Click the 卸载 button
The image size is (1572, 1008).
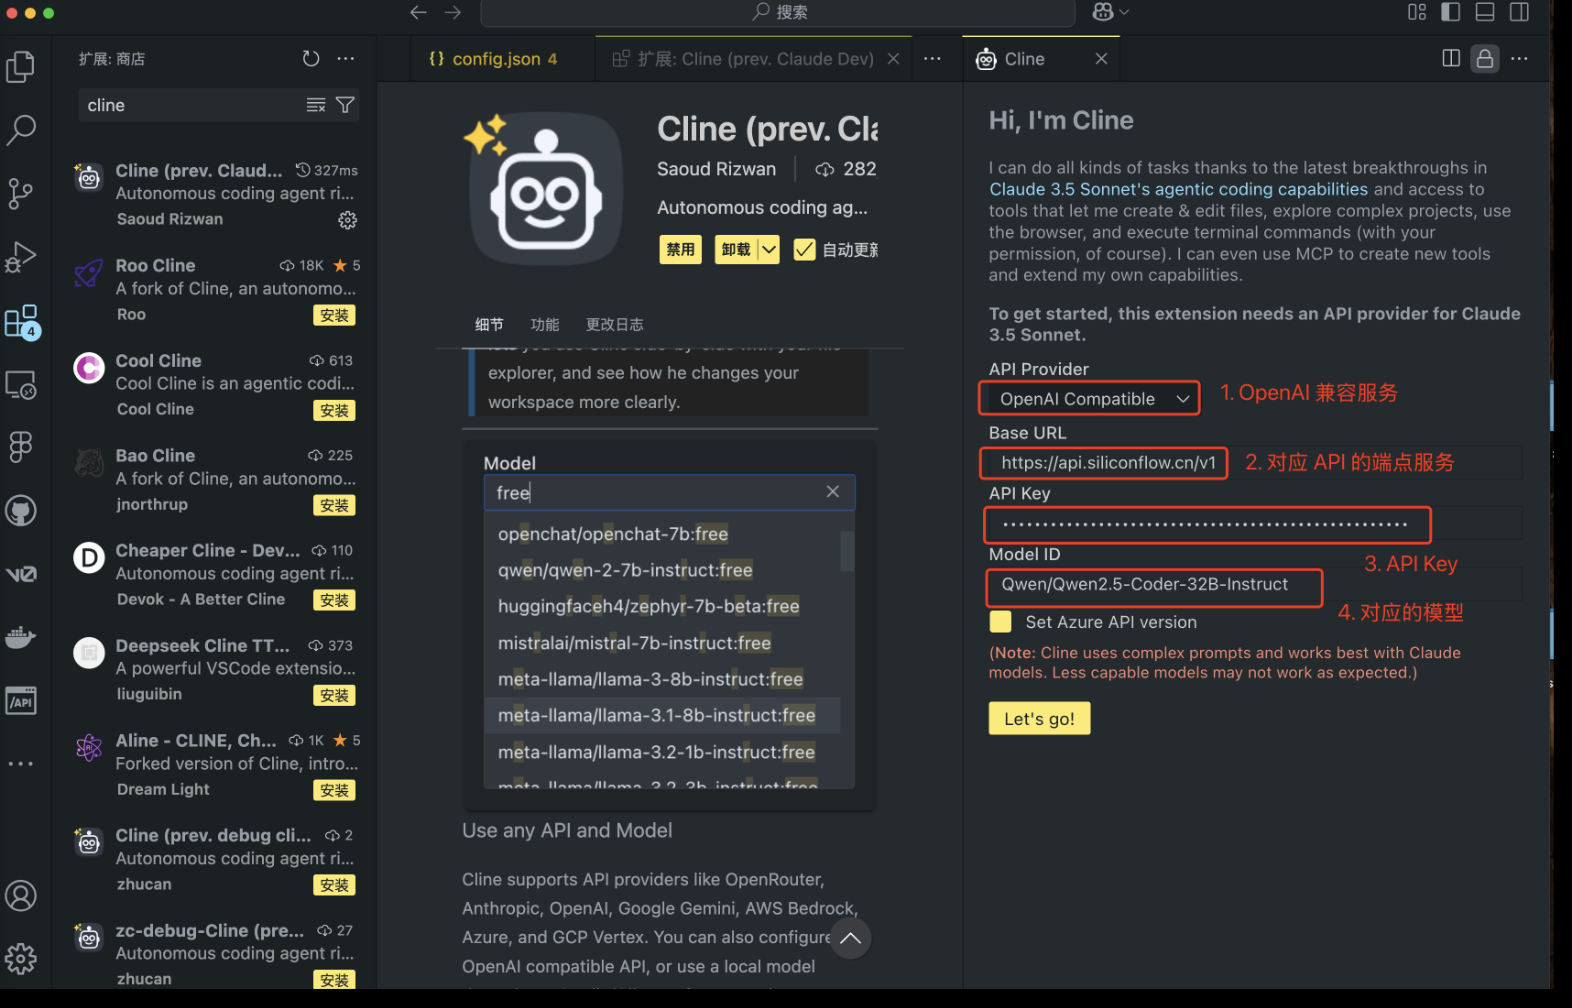(736, 250)
